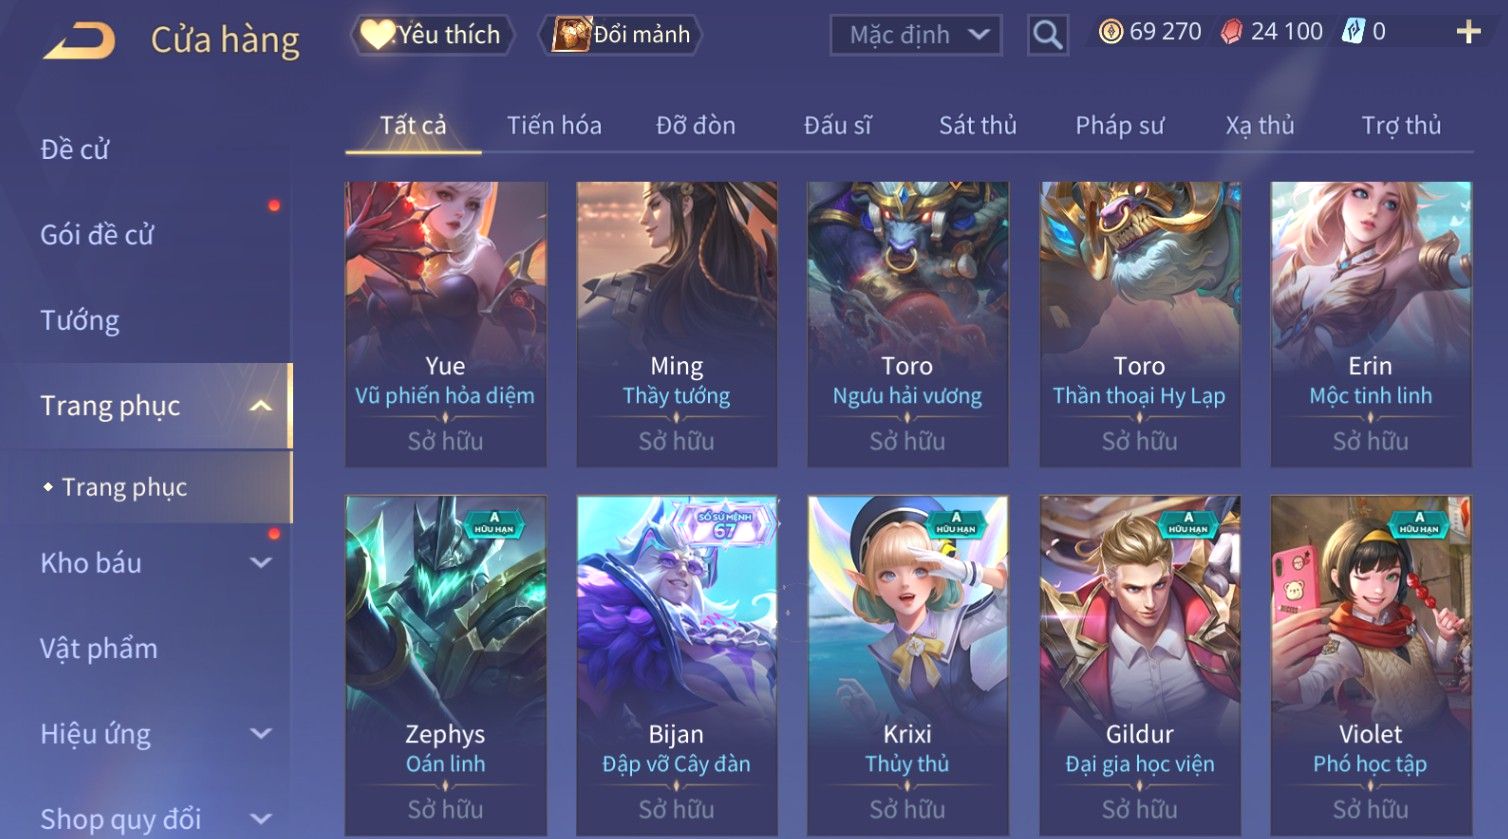Add currency with the plus icon
This screenshot has width=1508, height=839.
tap(1468, 32)
